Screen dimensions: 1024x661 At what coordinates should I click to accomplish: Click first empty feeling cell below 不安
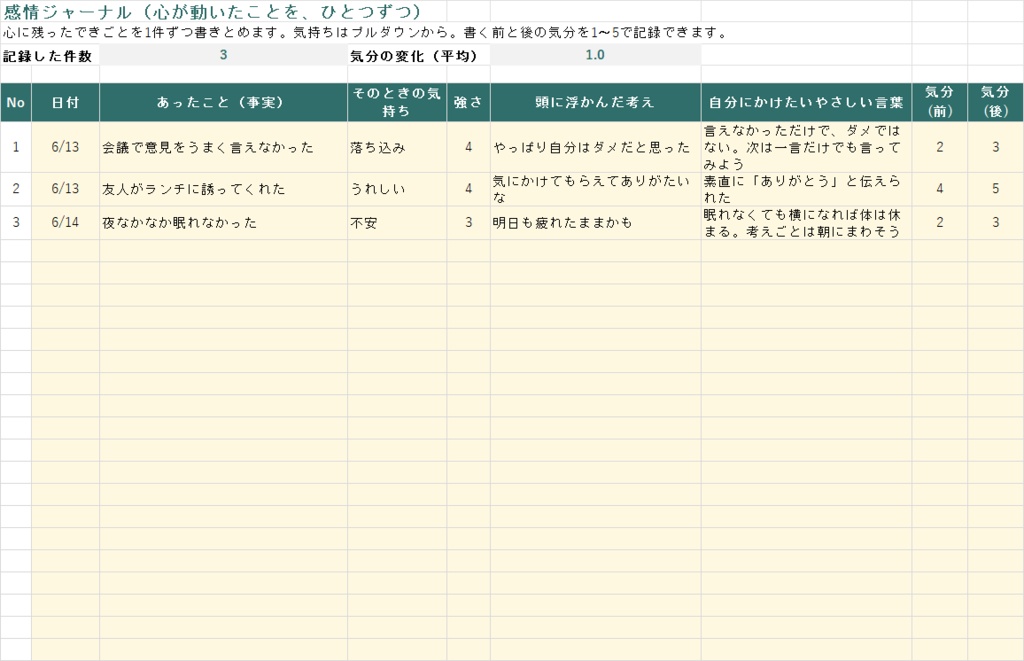397,251
